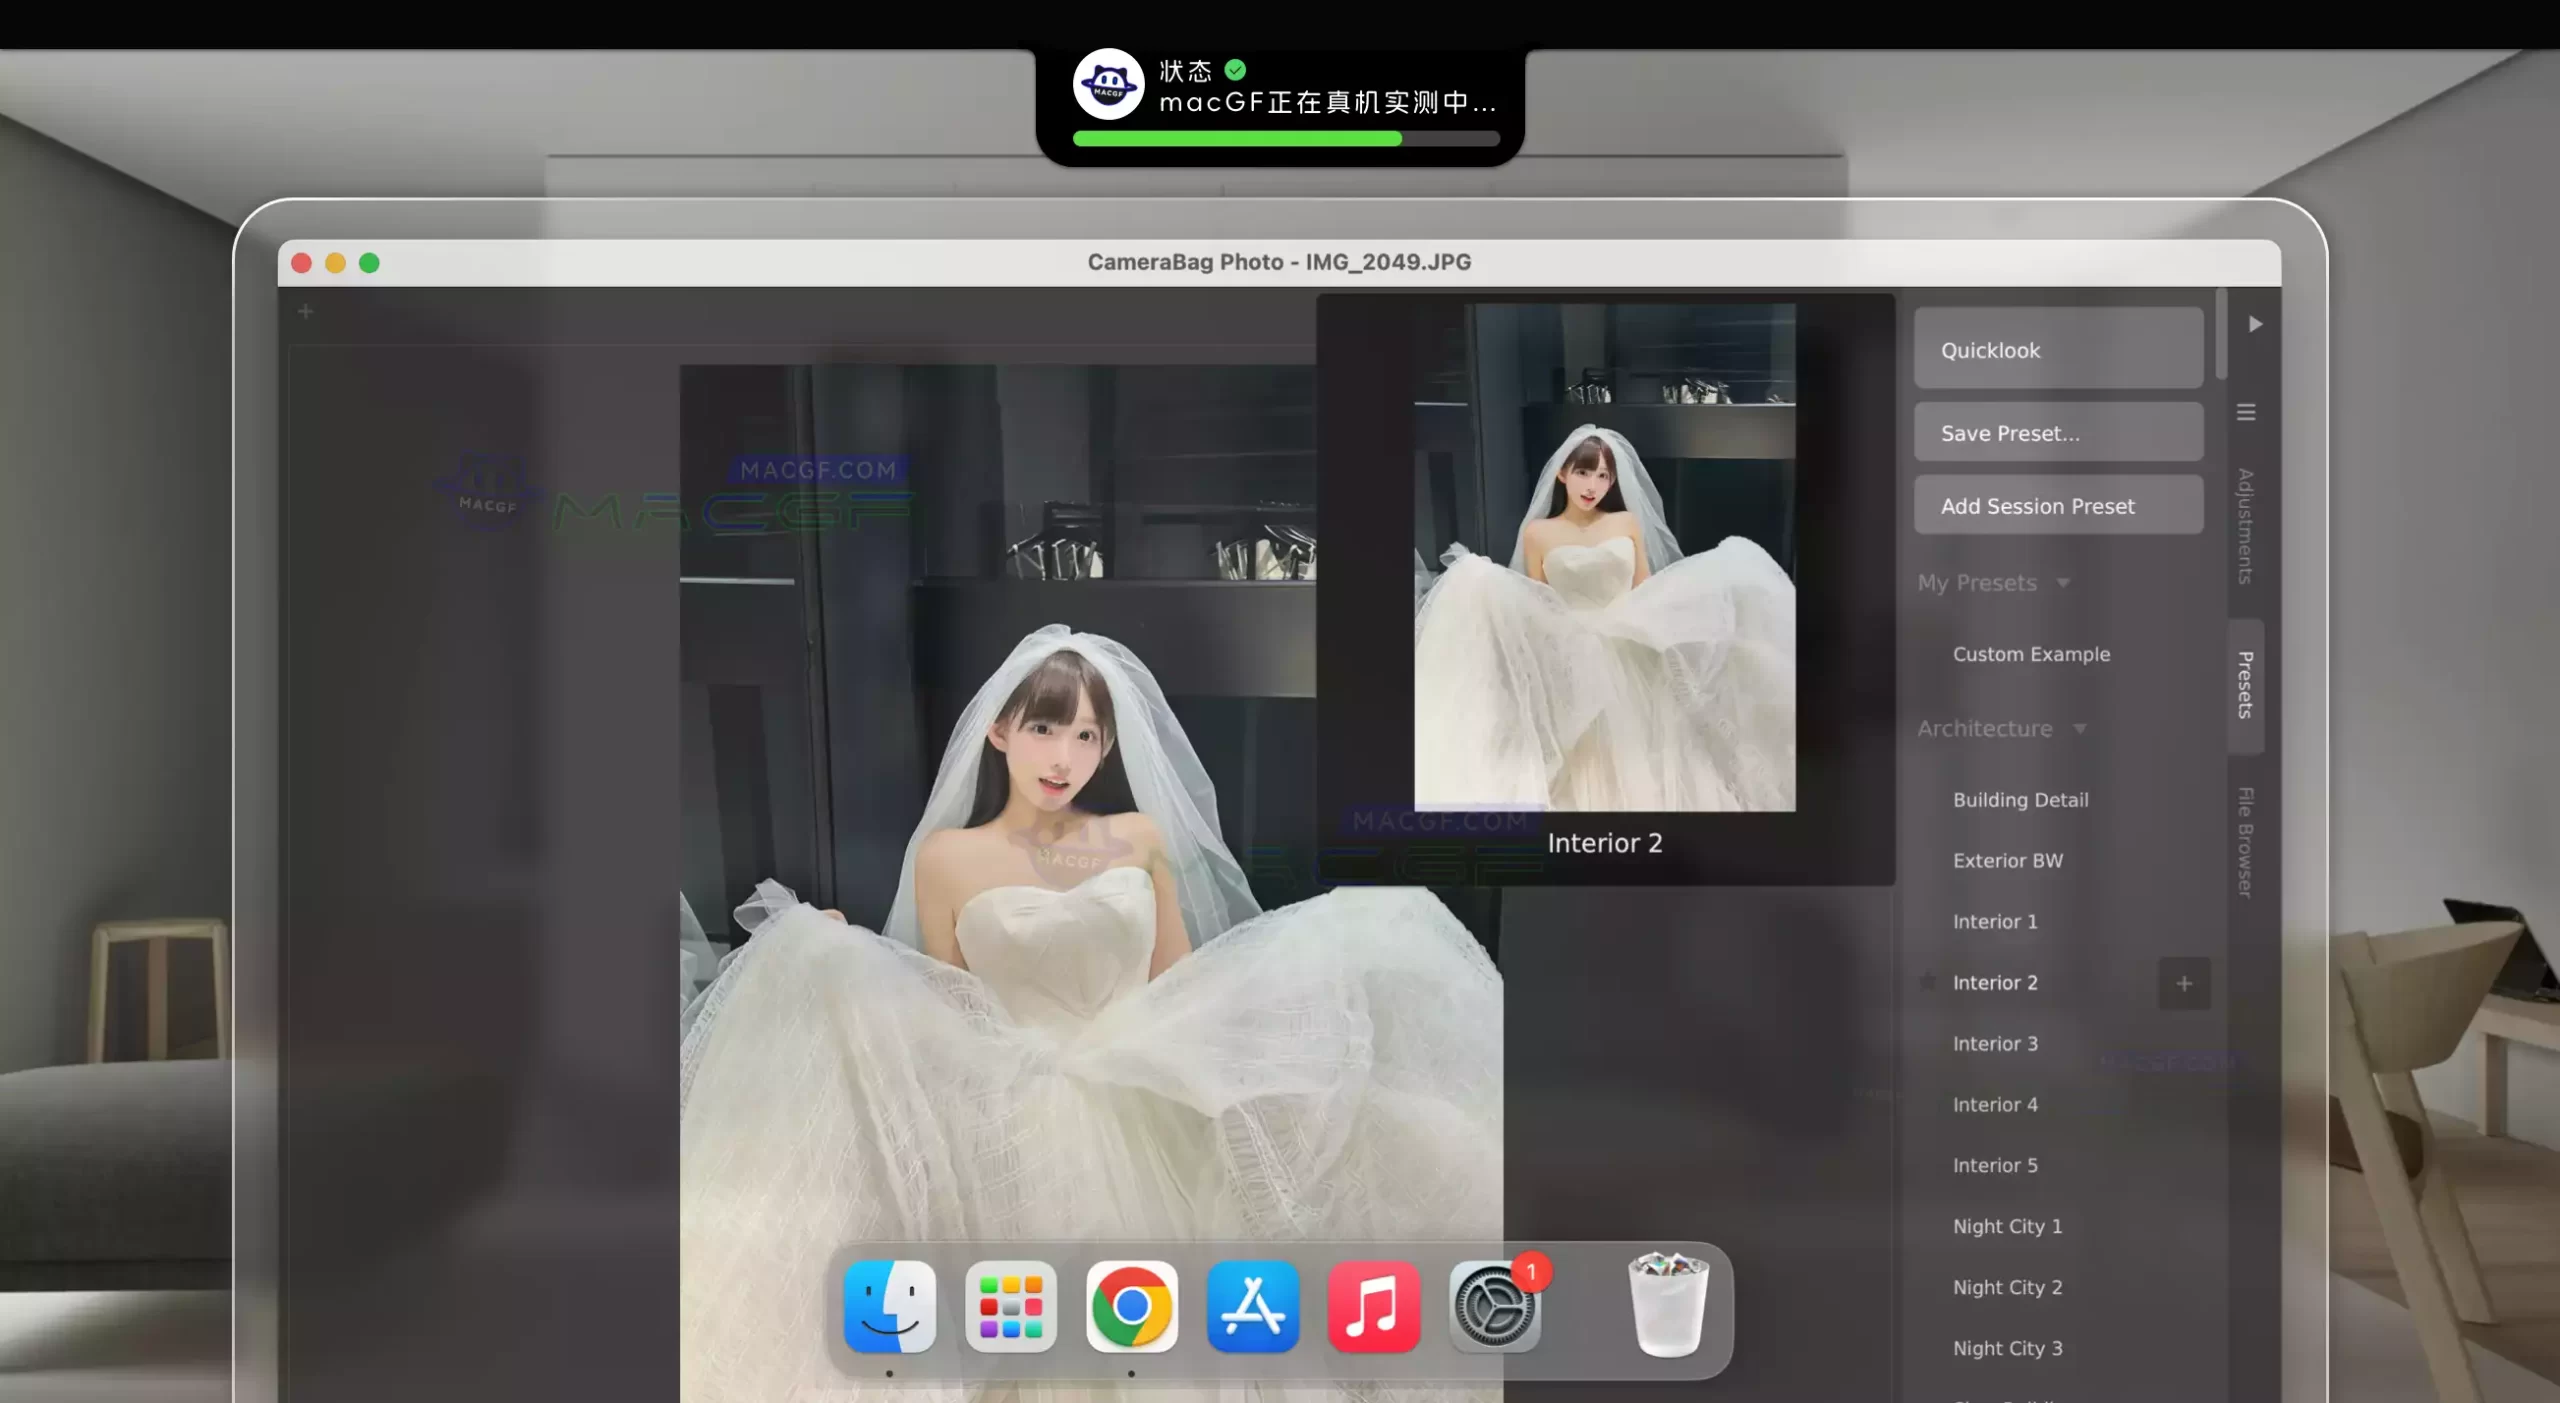Click the Save Preset... button

(2058, 433)
